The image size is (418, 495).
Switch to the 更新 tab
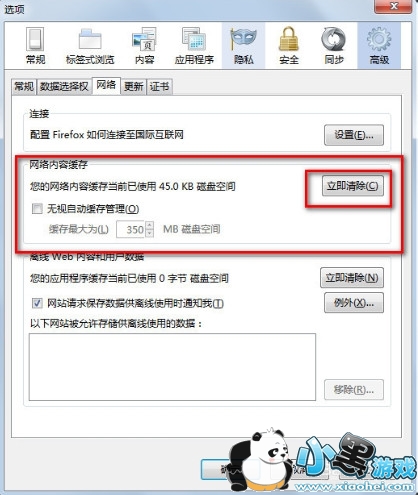(133, 87)
